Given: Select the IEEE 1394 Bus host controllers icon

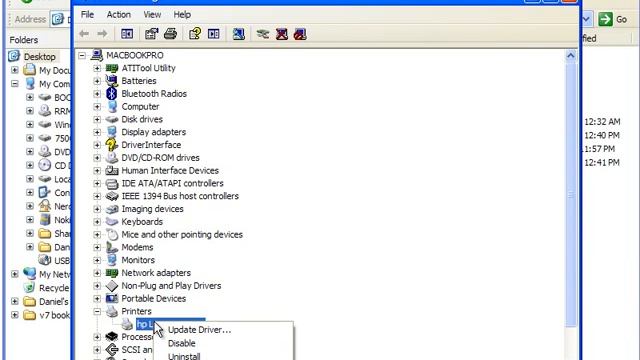Looking at the screenshot, I should (111, 196).
